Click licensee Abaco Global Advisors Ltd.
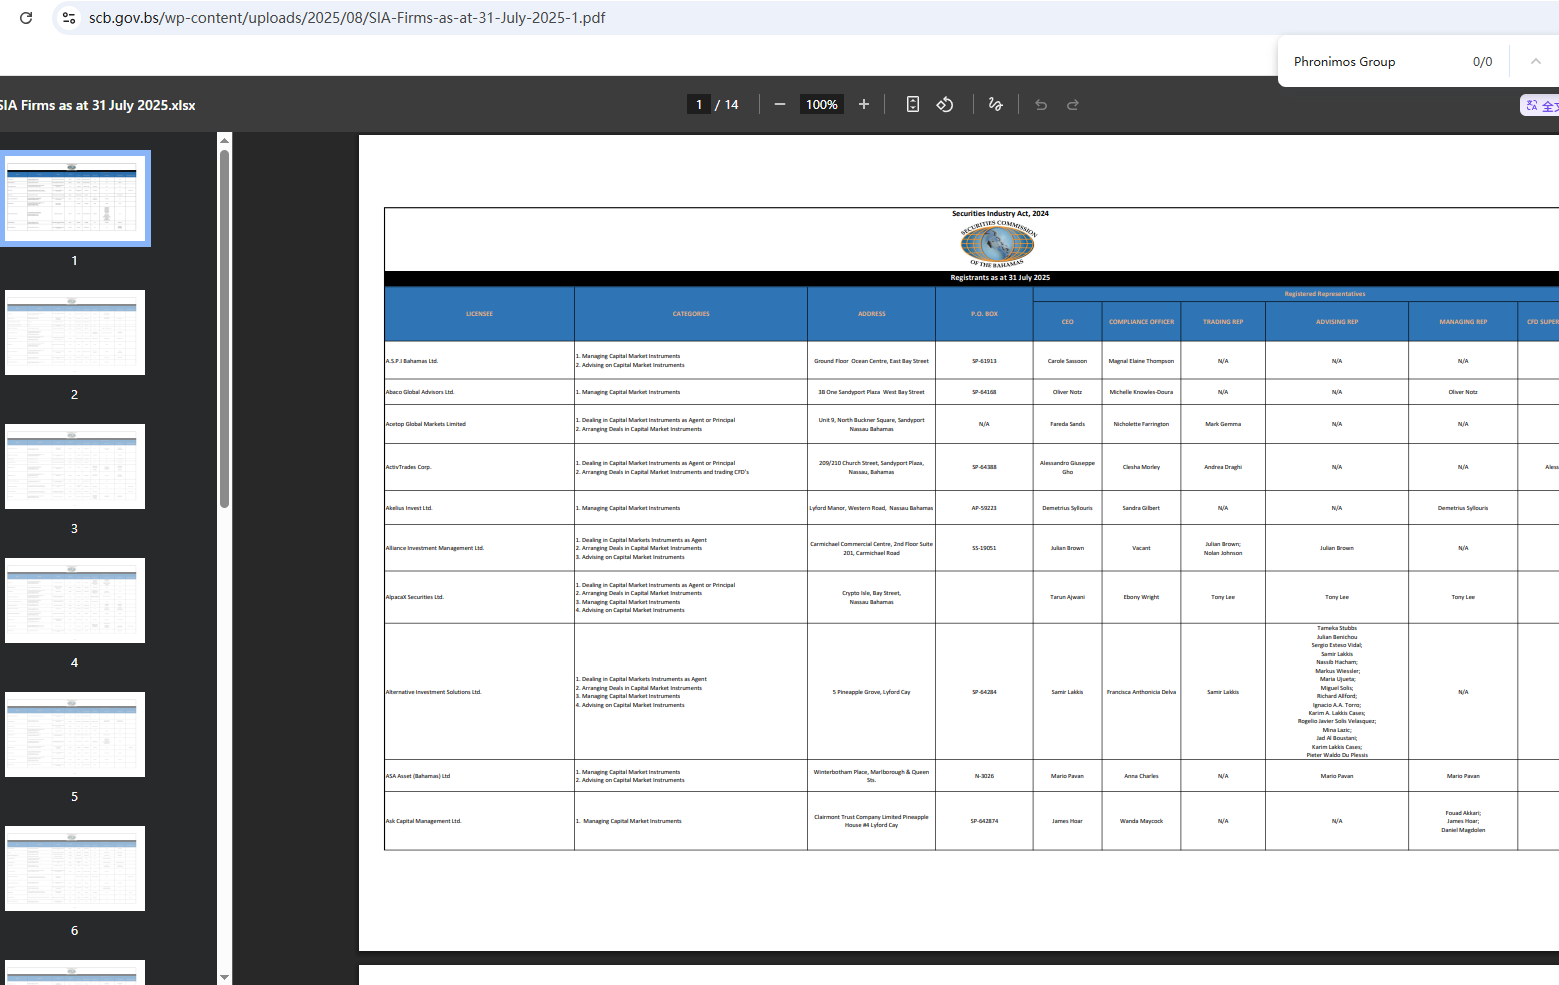Image resolution: width=1559 pixels, height=985 pixels. click(x=420, y=392)
